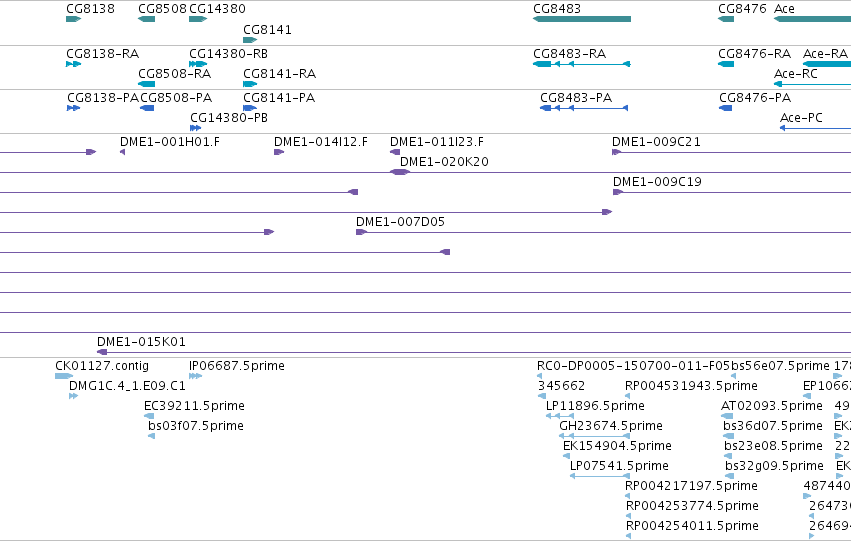Select CG8138-PA protein label
851x541 pixels.
[x=103, y=98]
